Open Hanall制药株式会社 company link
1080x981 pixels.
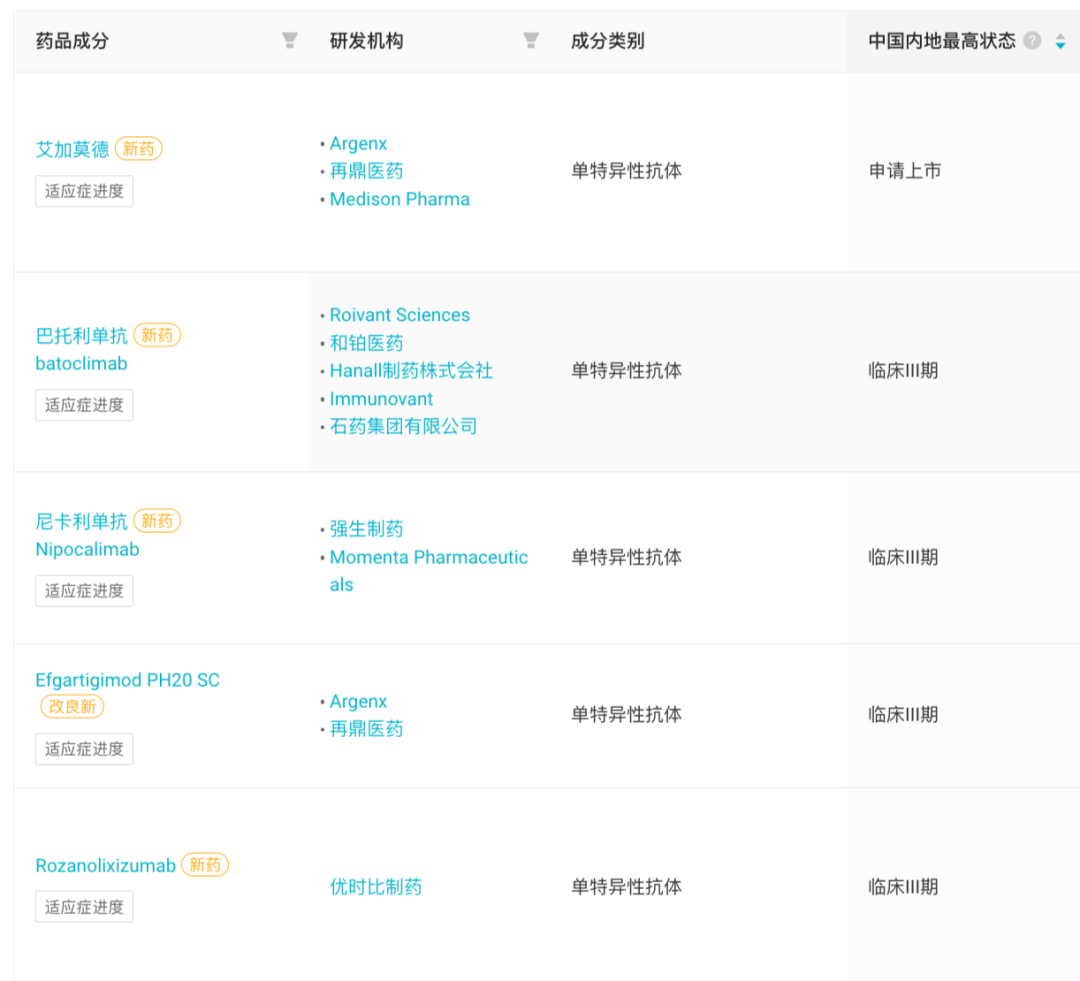pos(411,371)
